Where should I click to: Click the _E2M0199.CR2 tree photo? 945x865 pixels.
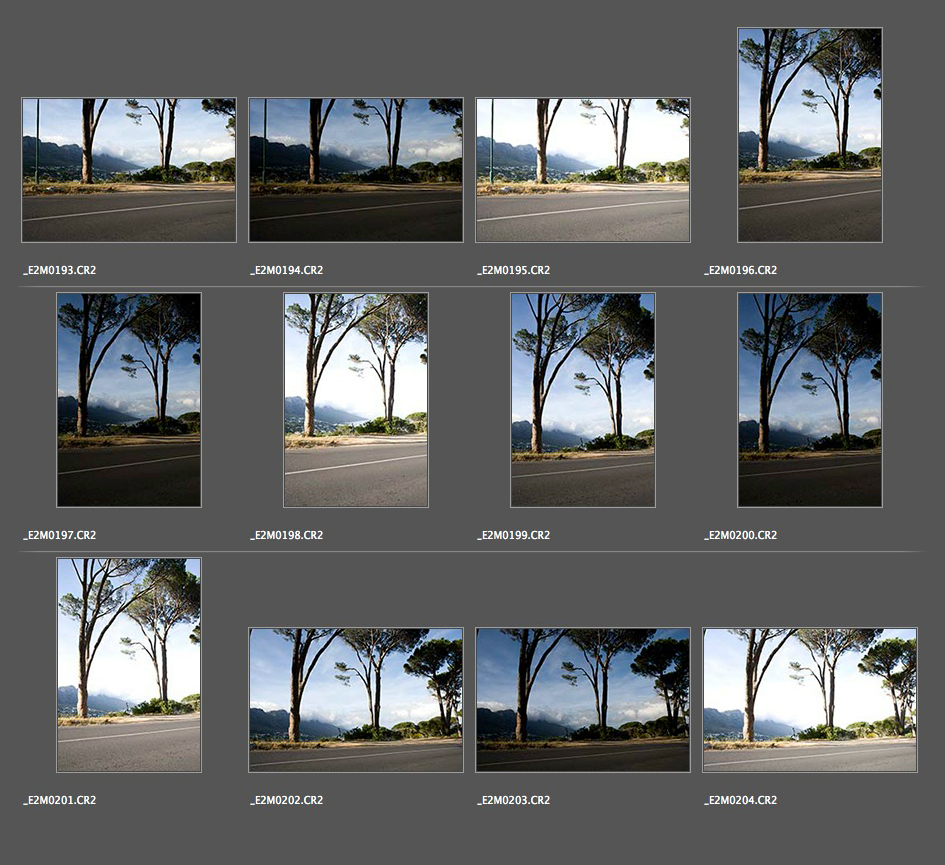(583, 400)
